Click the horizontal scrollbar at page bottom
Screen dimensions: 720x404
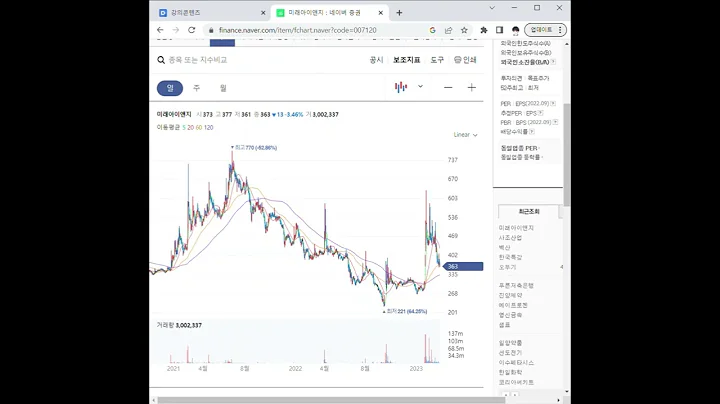click(x=332, y=400)
